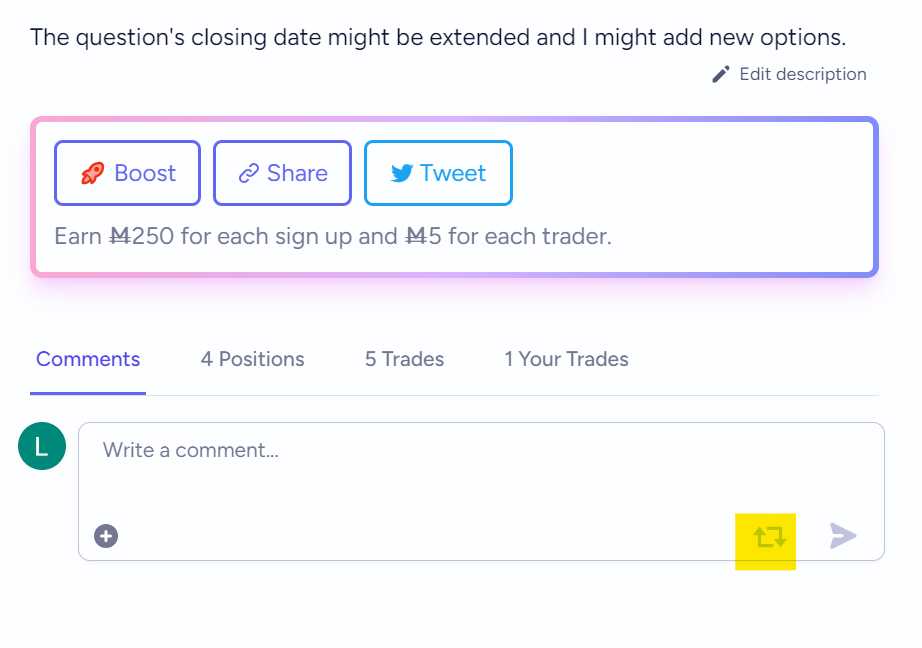Open the 4 Positions tab
This screenshot has width=922, height=648.
252,359
